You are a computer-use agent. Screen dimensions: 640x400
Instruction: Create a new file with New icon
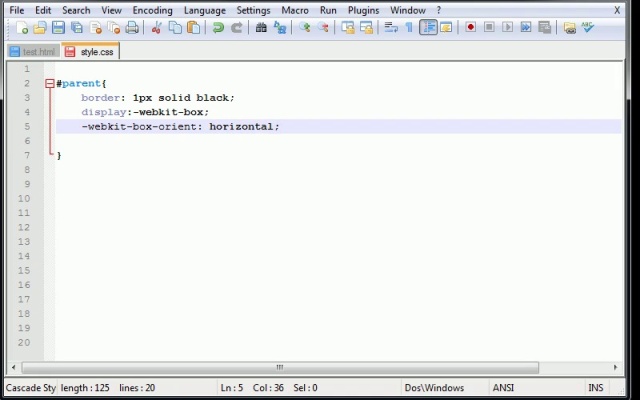tap(22, 28)
